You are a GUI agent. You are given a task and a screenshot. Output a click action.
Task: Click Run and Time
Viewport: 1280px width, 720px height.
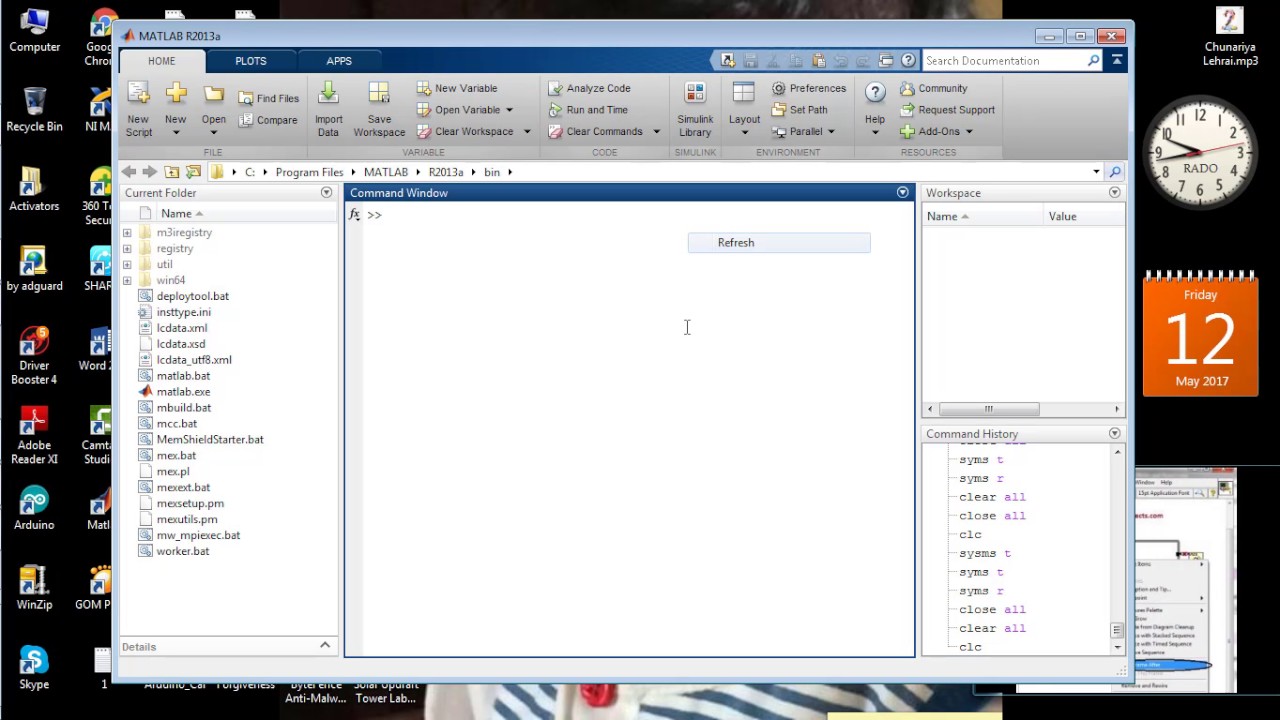[588, 110]
